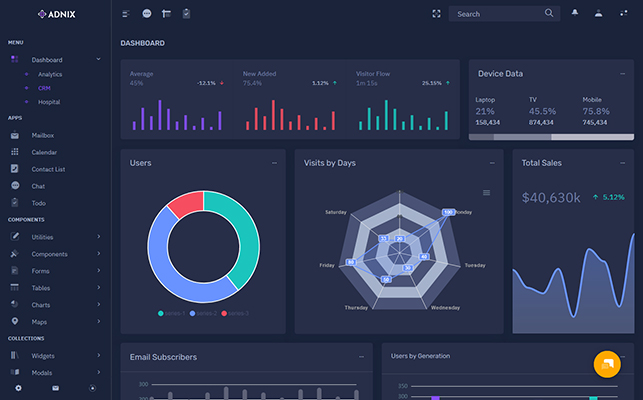Collapse the Device Data card

622,74
